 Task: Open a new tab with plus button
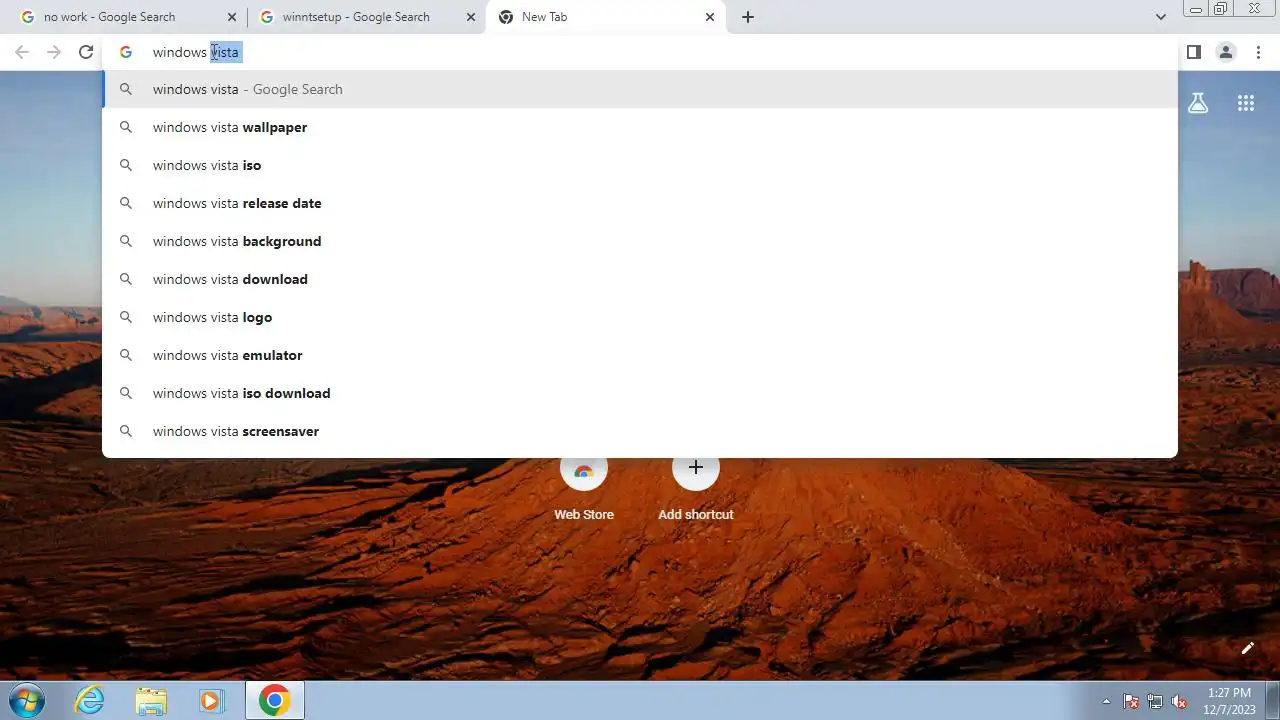coord(748,17)
